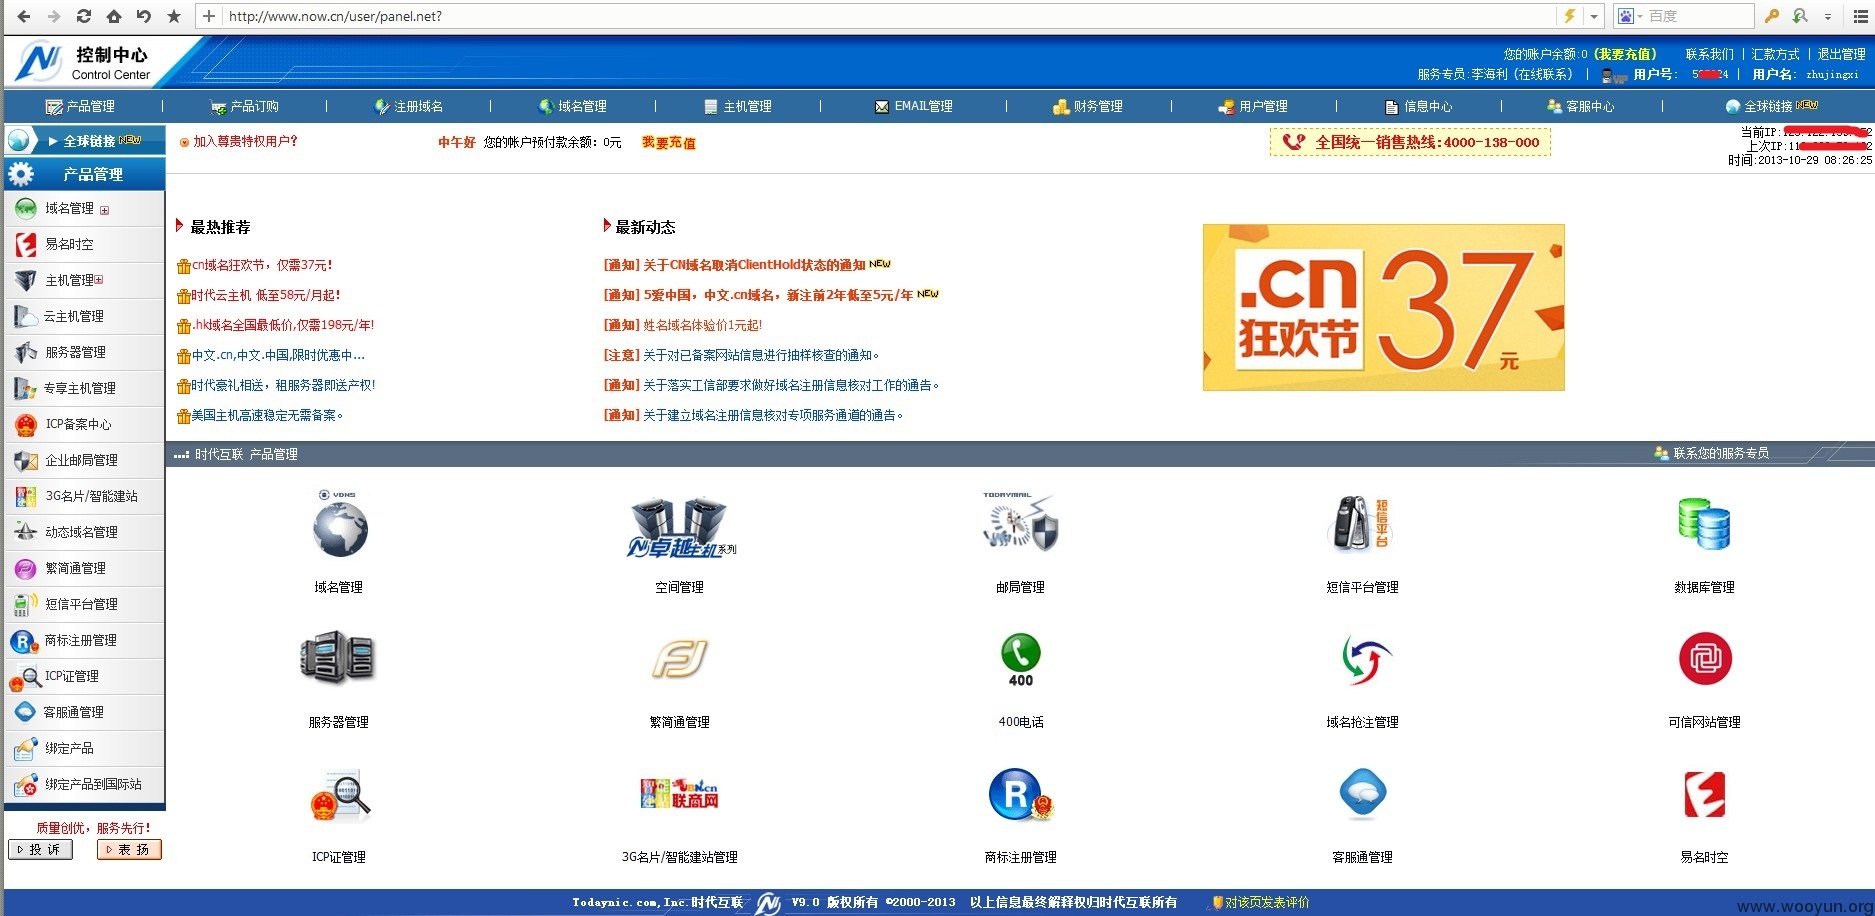Click the key icon in browser toolbar
The height and width of the screenshot is (916, 1875).
tap(1771, 16)
